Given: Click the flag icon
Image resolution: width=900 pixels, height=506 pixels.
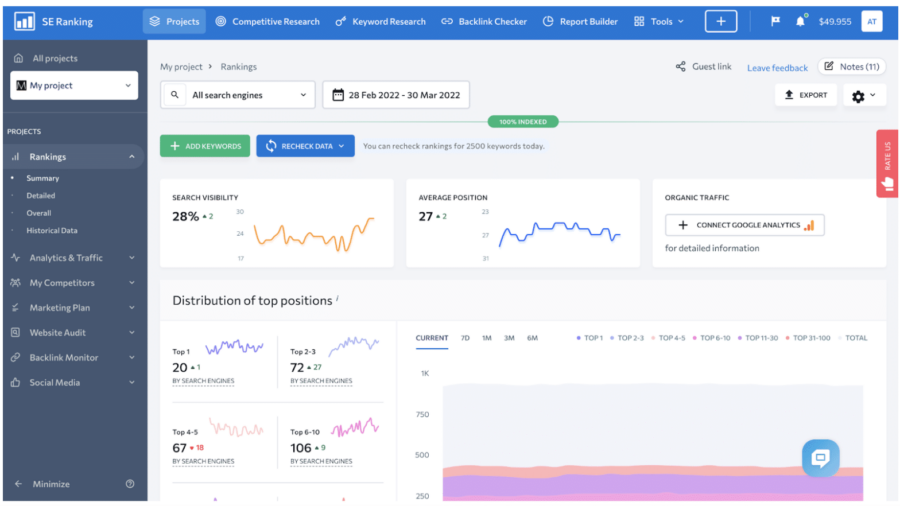Looking at the screenshot, I should coord(775,21).
